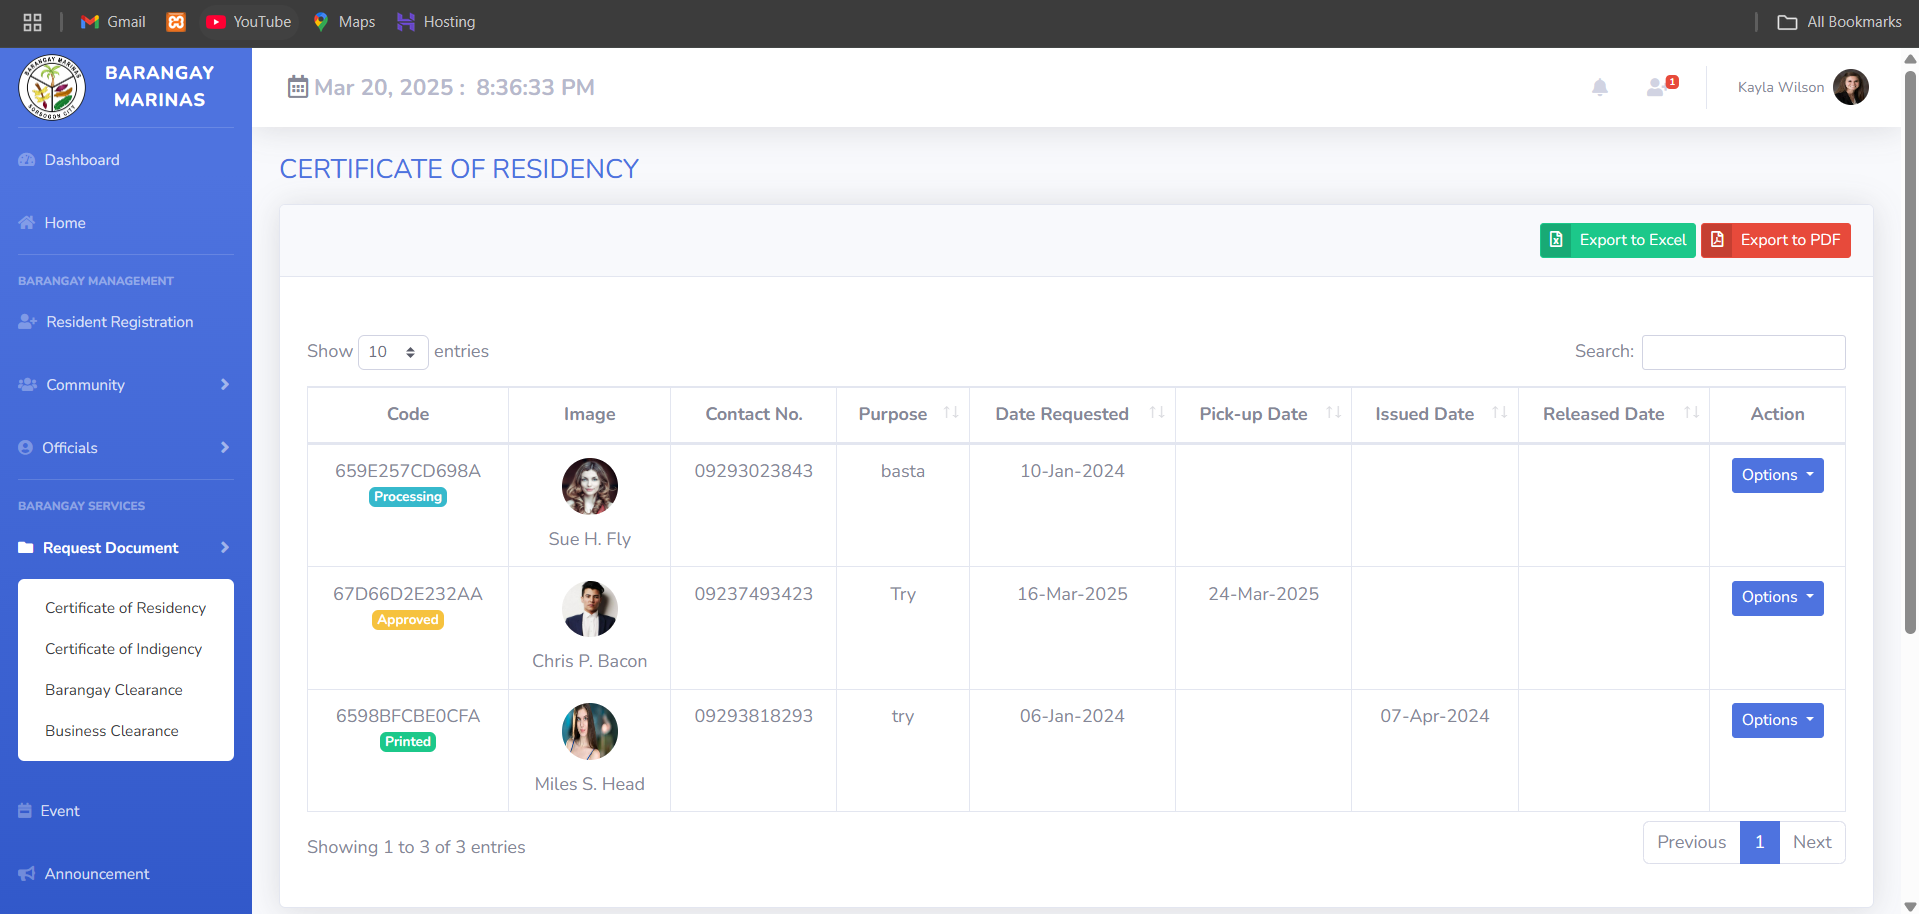Image resolution: width=1919 pixels, height=914 pixels.
Task: Click the Barangay Marinas logo
Action: [x=52, y=87]
